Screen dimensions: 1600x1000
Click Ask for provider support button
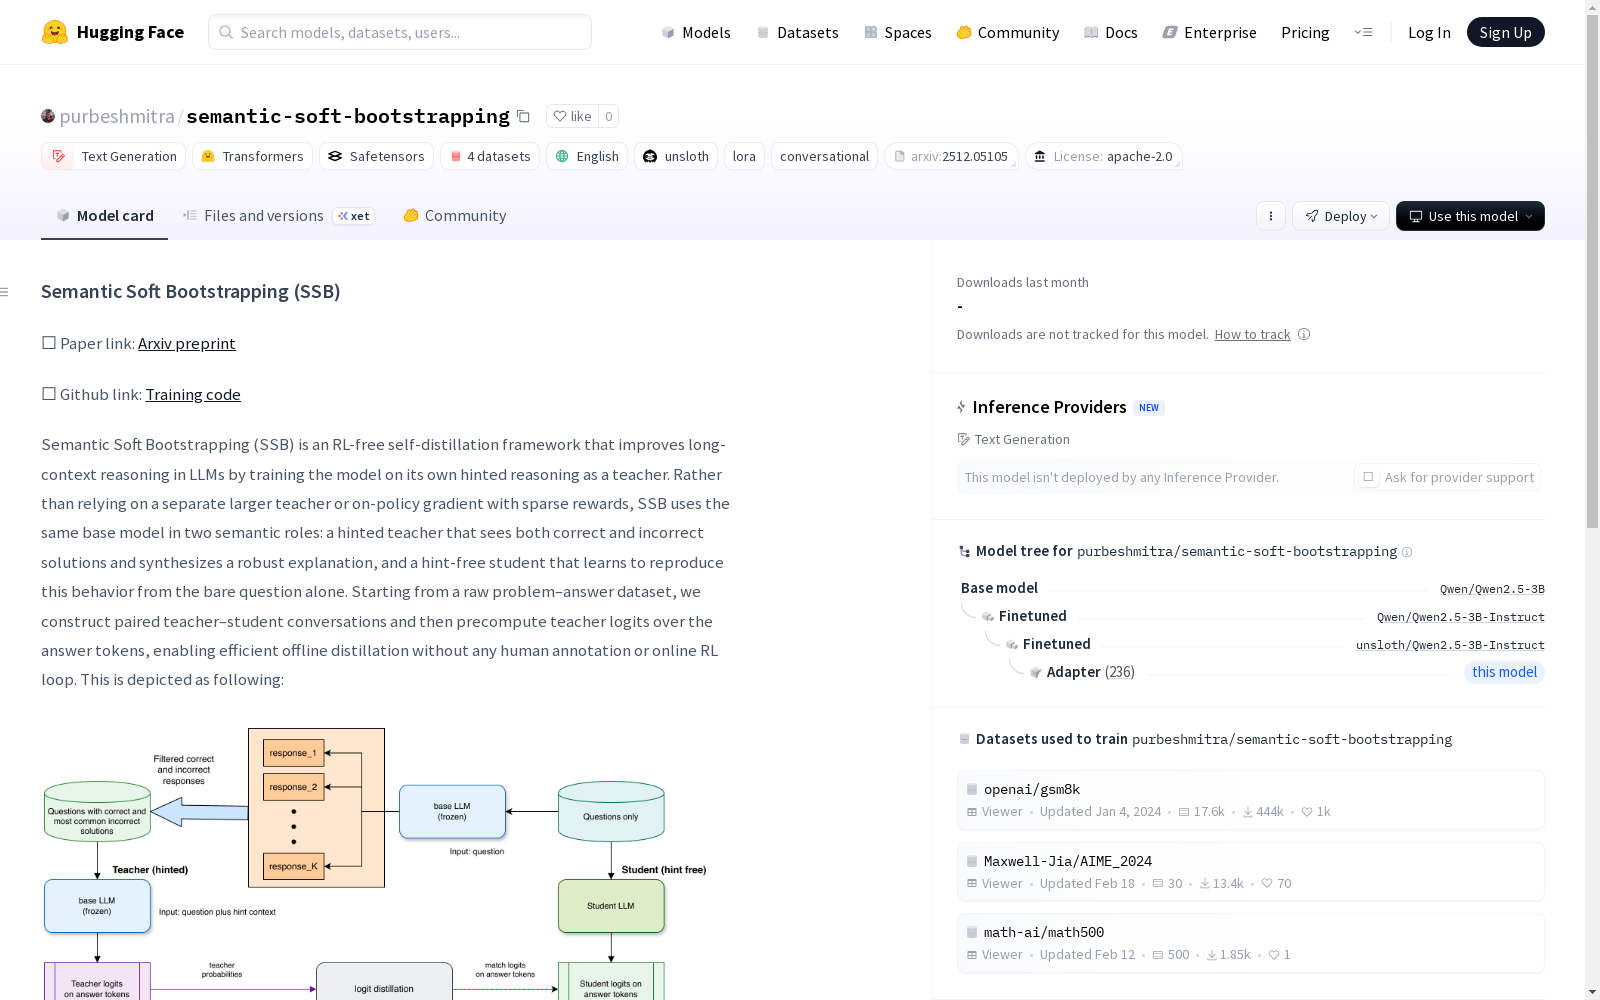(x=1447, y=477)
